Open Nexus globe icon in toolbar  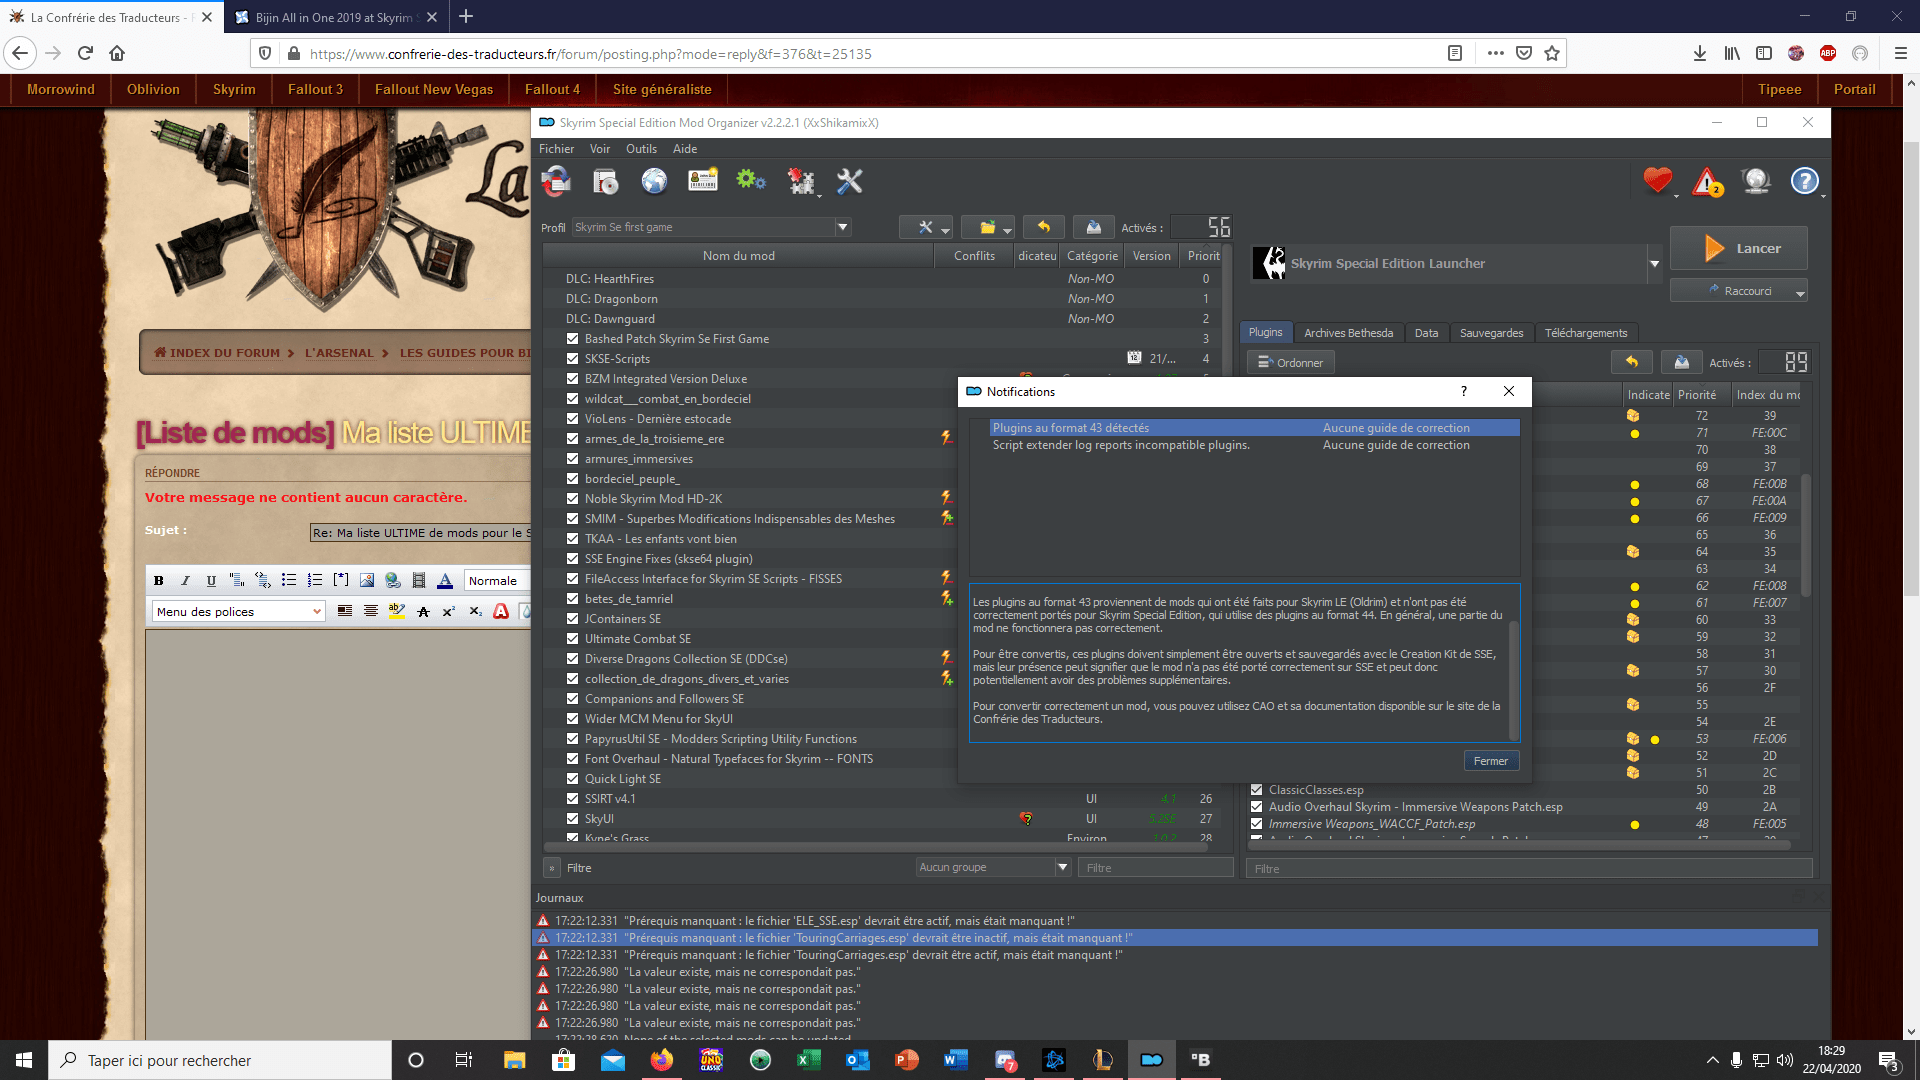pyautogui.click(x=654, y=181)
